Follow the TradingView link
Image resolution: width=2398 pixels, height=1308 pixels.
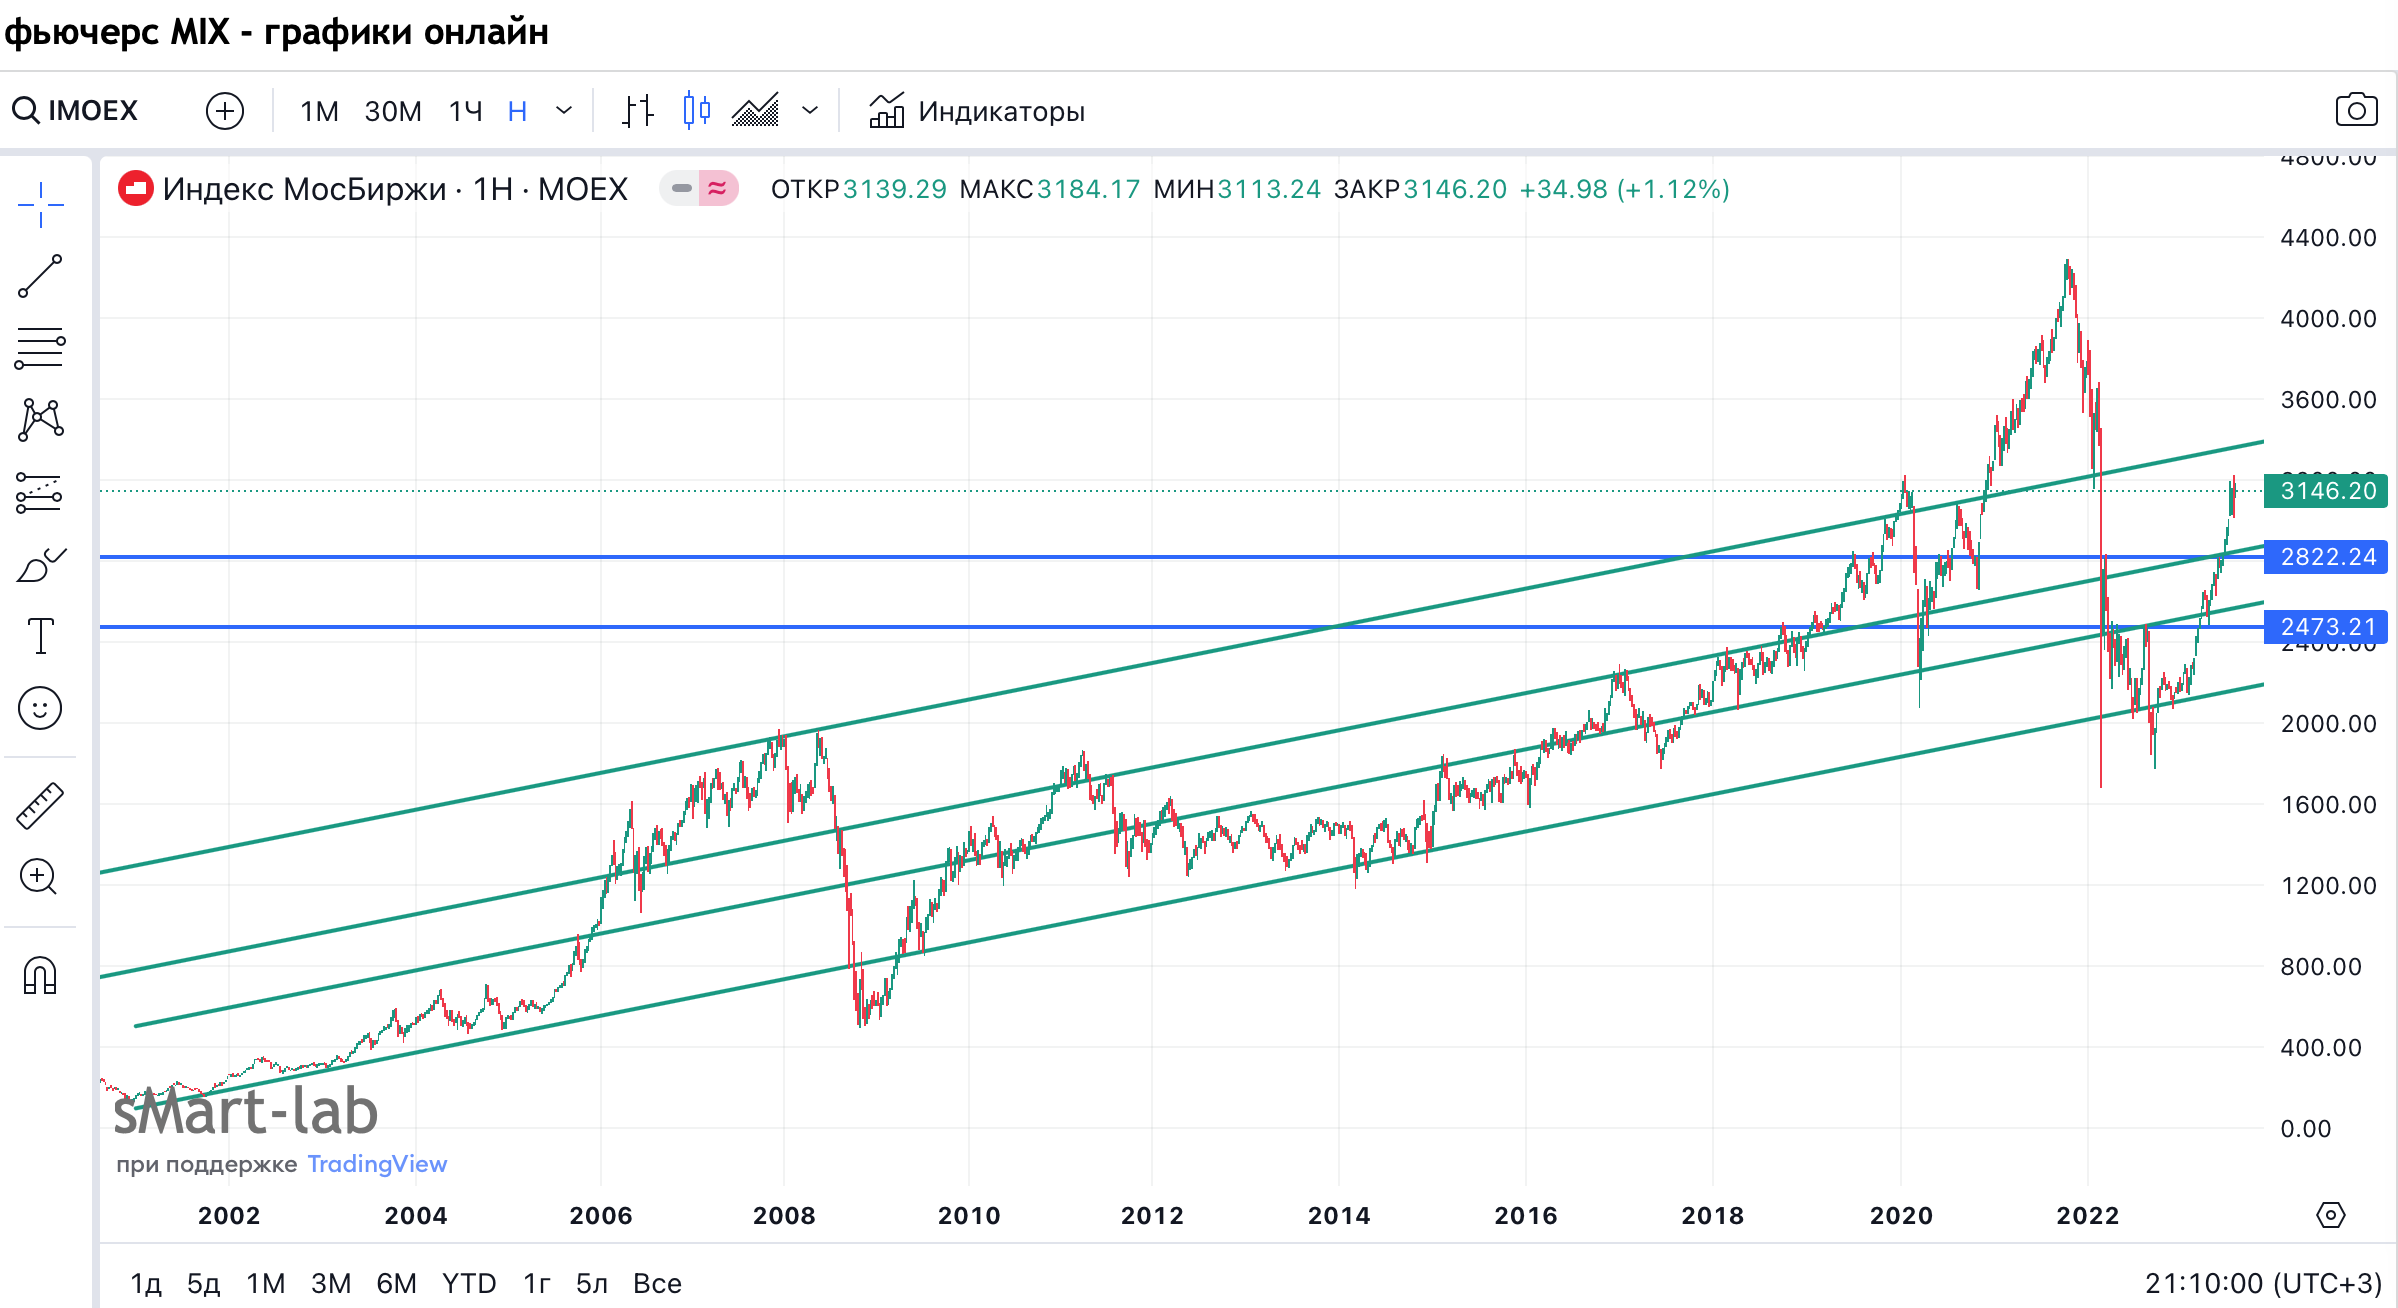click(x=377, y=1164)
